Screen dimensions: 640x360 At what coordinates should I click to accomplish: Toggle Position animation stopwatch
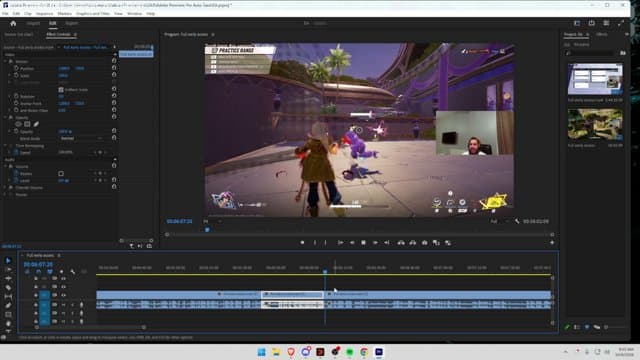16,68
